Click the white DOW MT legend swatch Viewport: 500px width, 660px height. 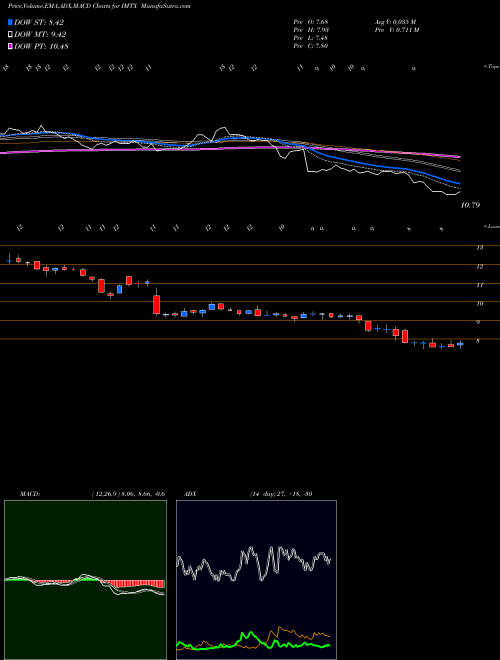click(11, 35)
